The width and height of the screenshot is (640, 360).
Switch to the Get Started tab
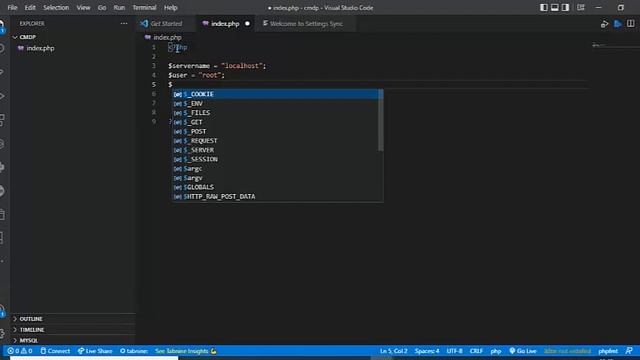pyautogui.click(x=166, y=24)
